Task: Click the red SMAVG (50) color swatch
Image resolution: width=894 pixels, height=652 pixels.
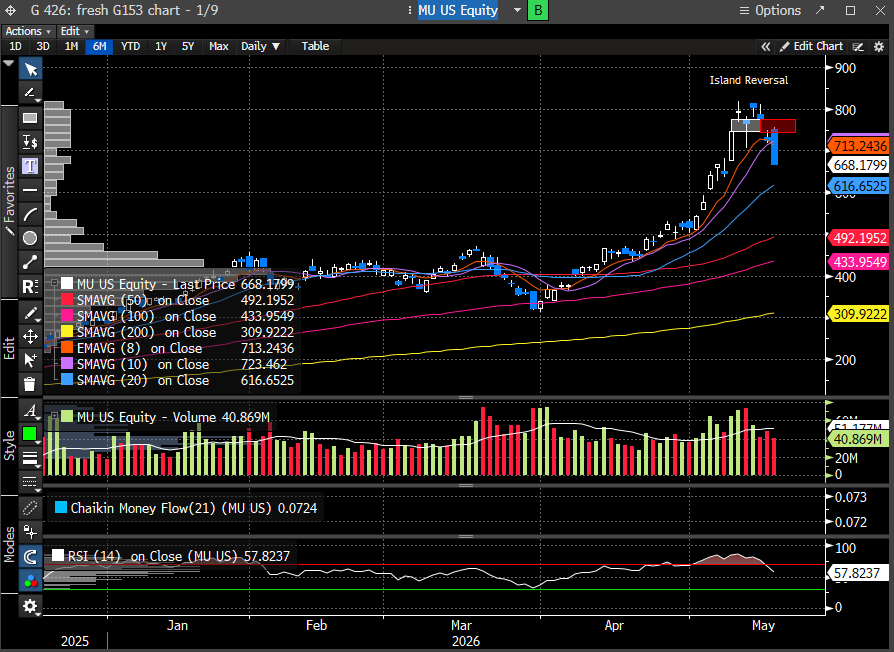Action: point(67,300)
